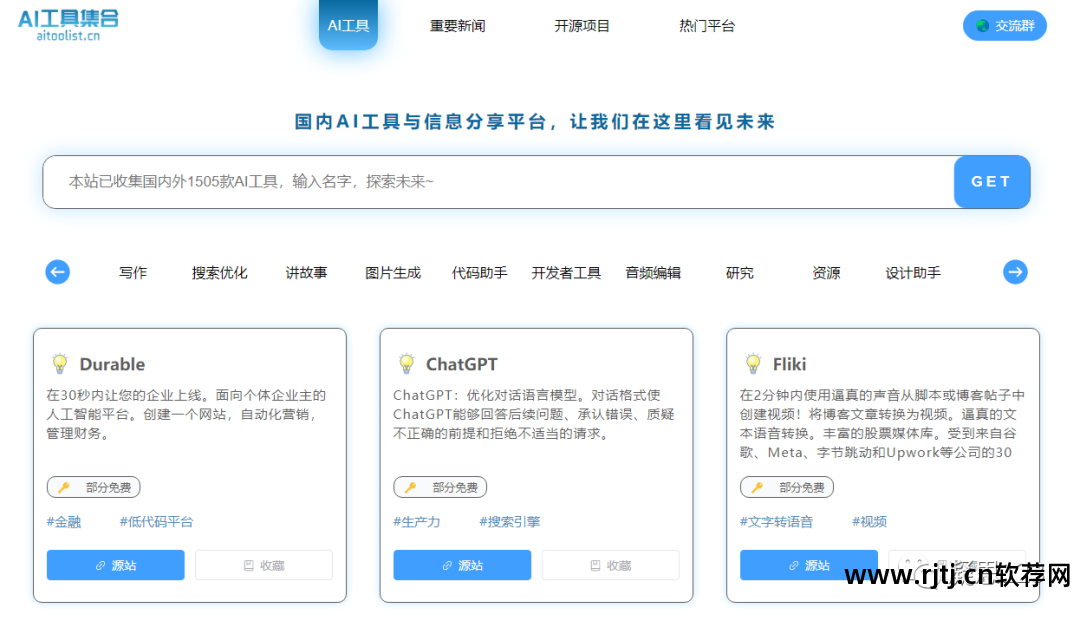Focus the AI tool search input field
1080x621 pixels.
[498, 182]
